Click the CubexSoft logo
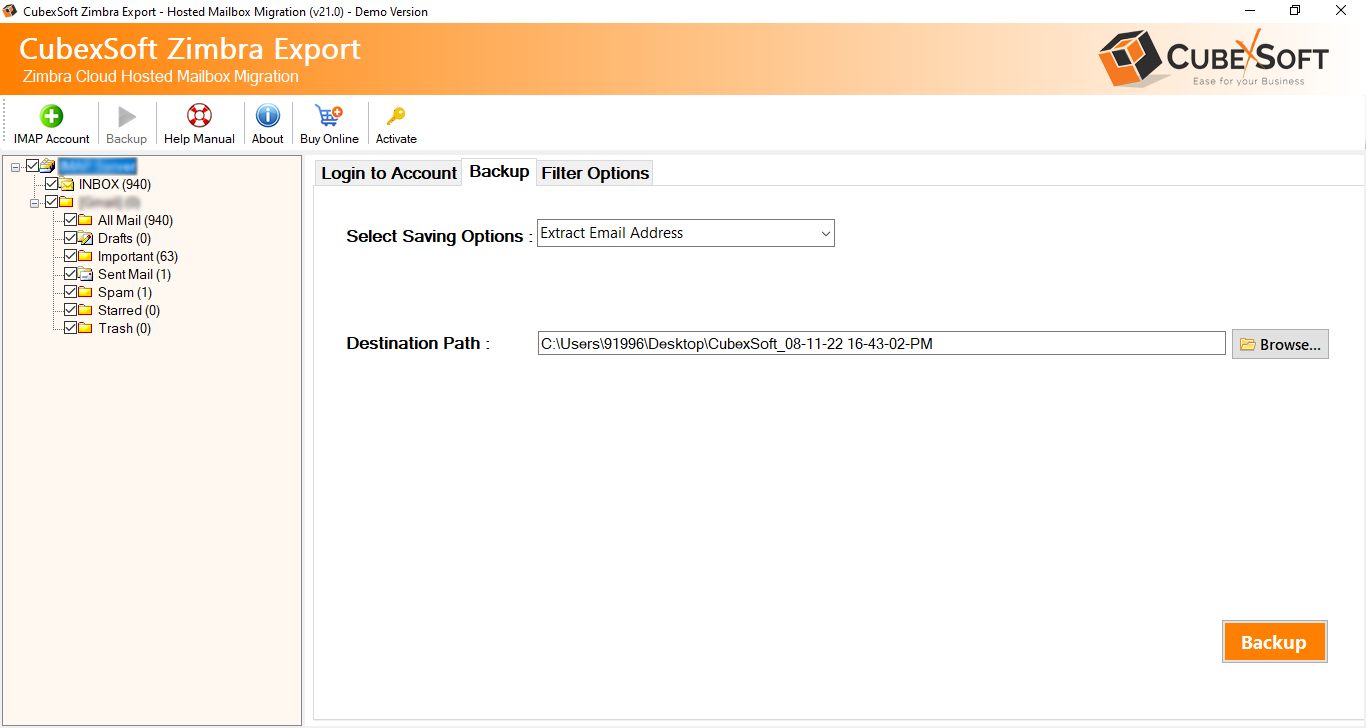 (1213, 57)
